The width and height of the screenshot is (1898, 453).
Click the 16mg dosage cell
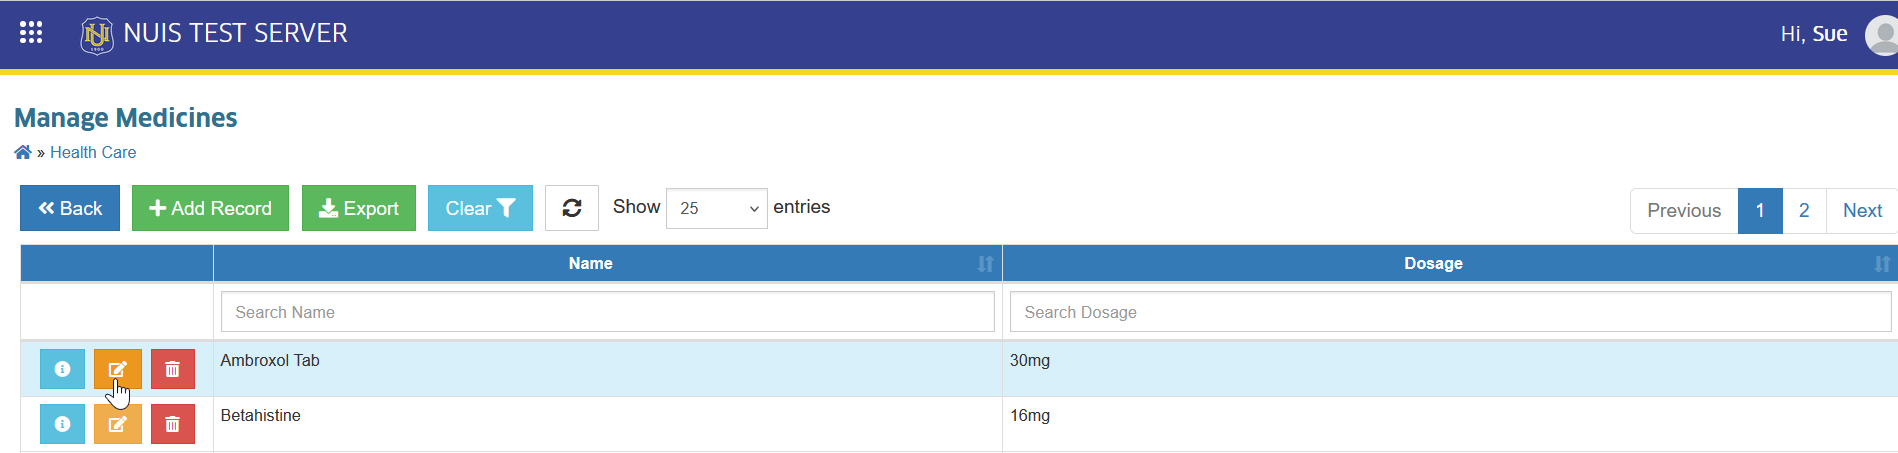pyautogui.click(x=1450, y=424)
